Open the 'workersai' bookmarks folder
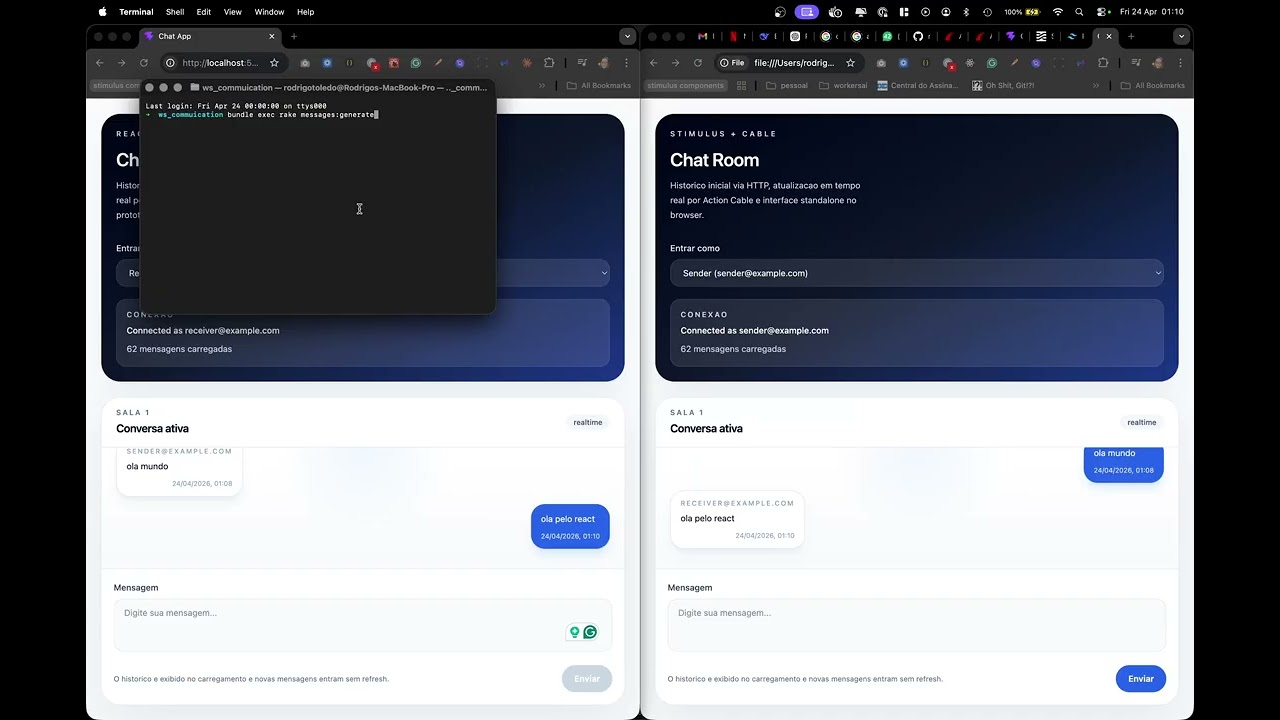1280x720 pixels. pos(843,86)
